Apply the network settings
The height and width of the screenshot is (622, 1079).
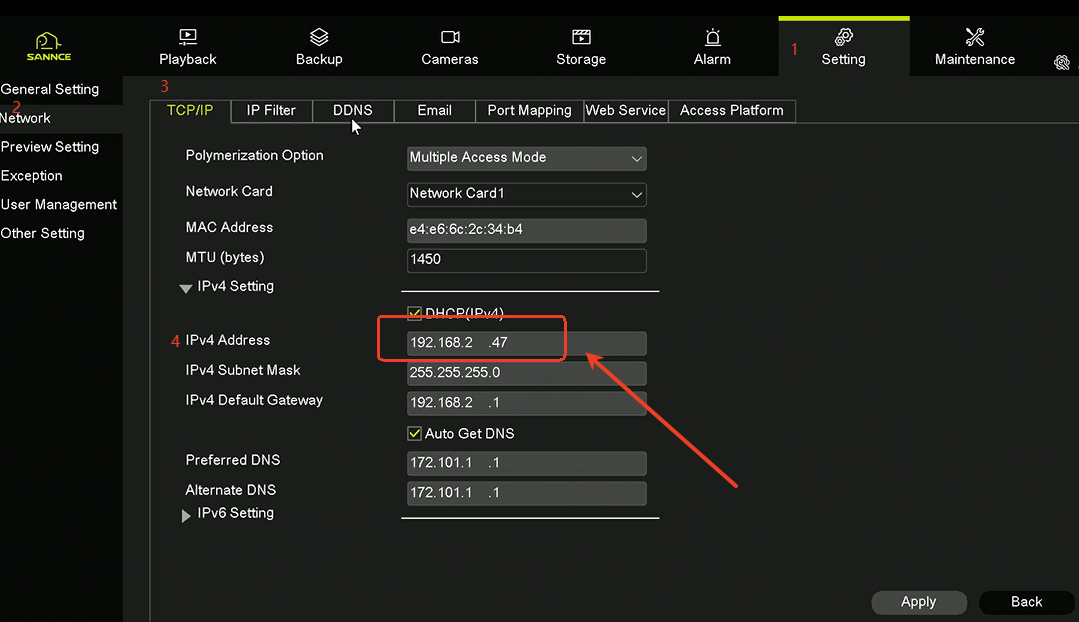(919, 602)
